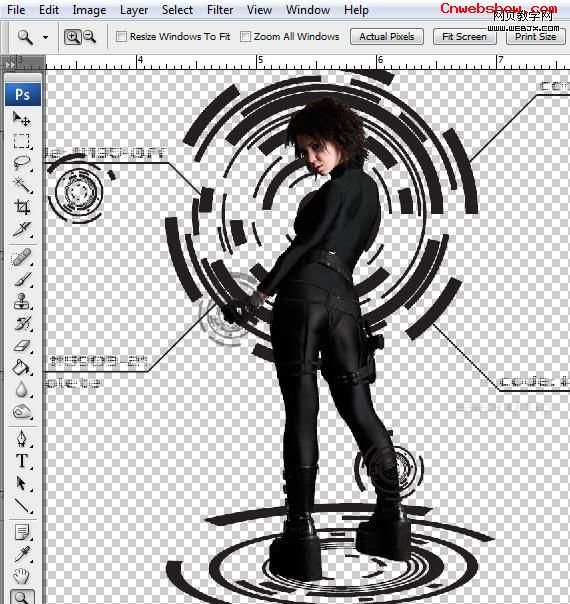Select the Eyedropper tool
This screenshot has height=604, width=570.
click(x=22, y=554)
